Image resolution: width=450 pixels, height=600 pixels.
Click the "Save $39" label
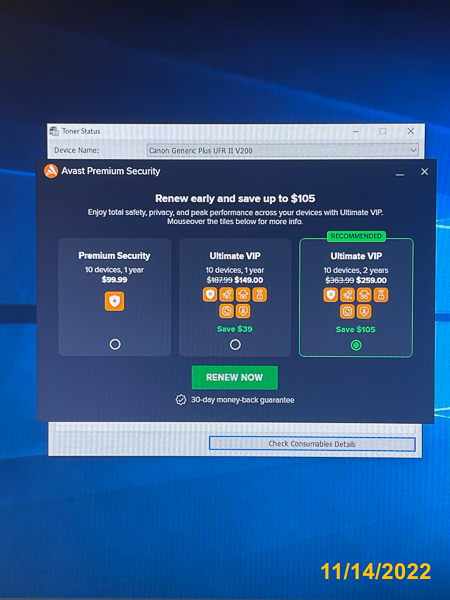(235, 329)
